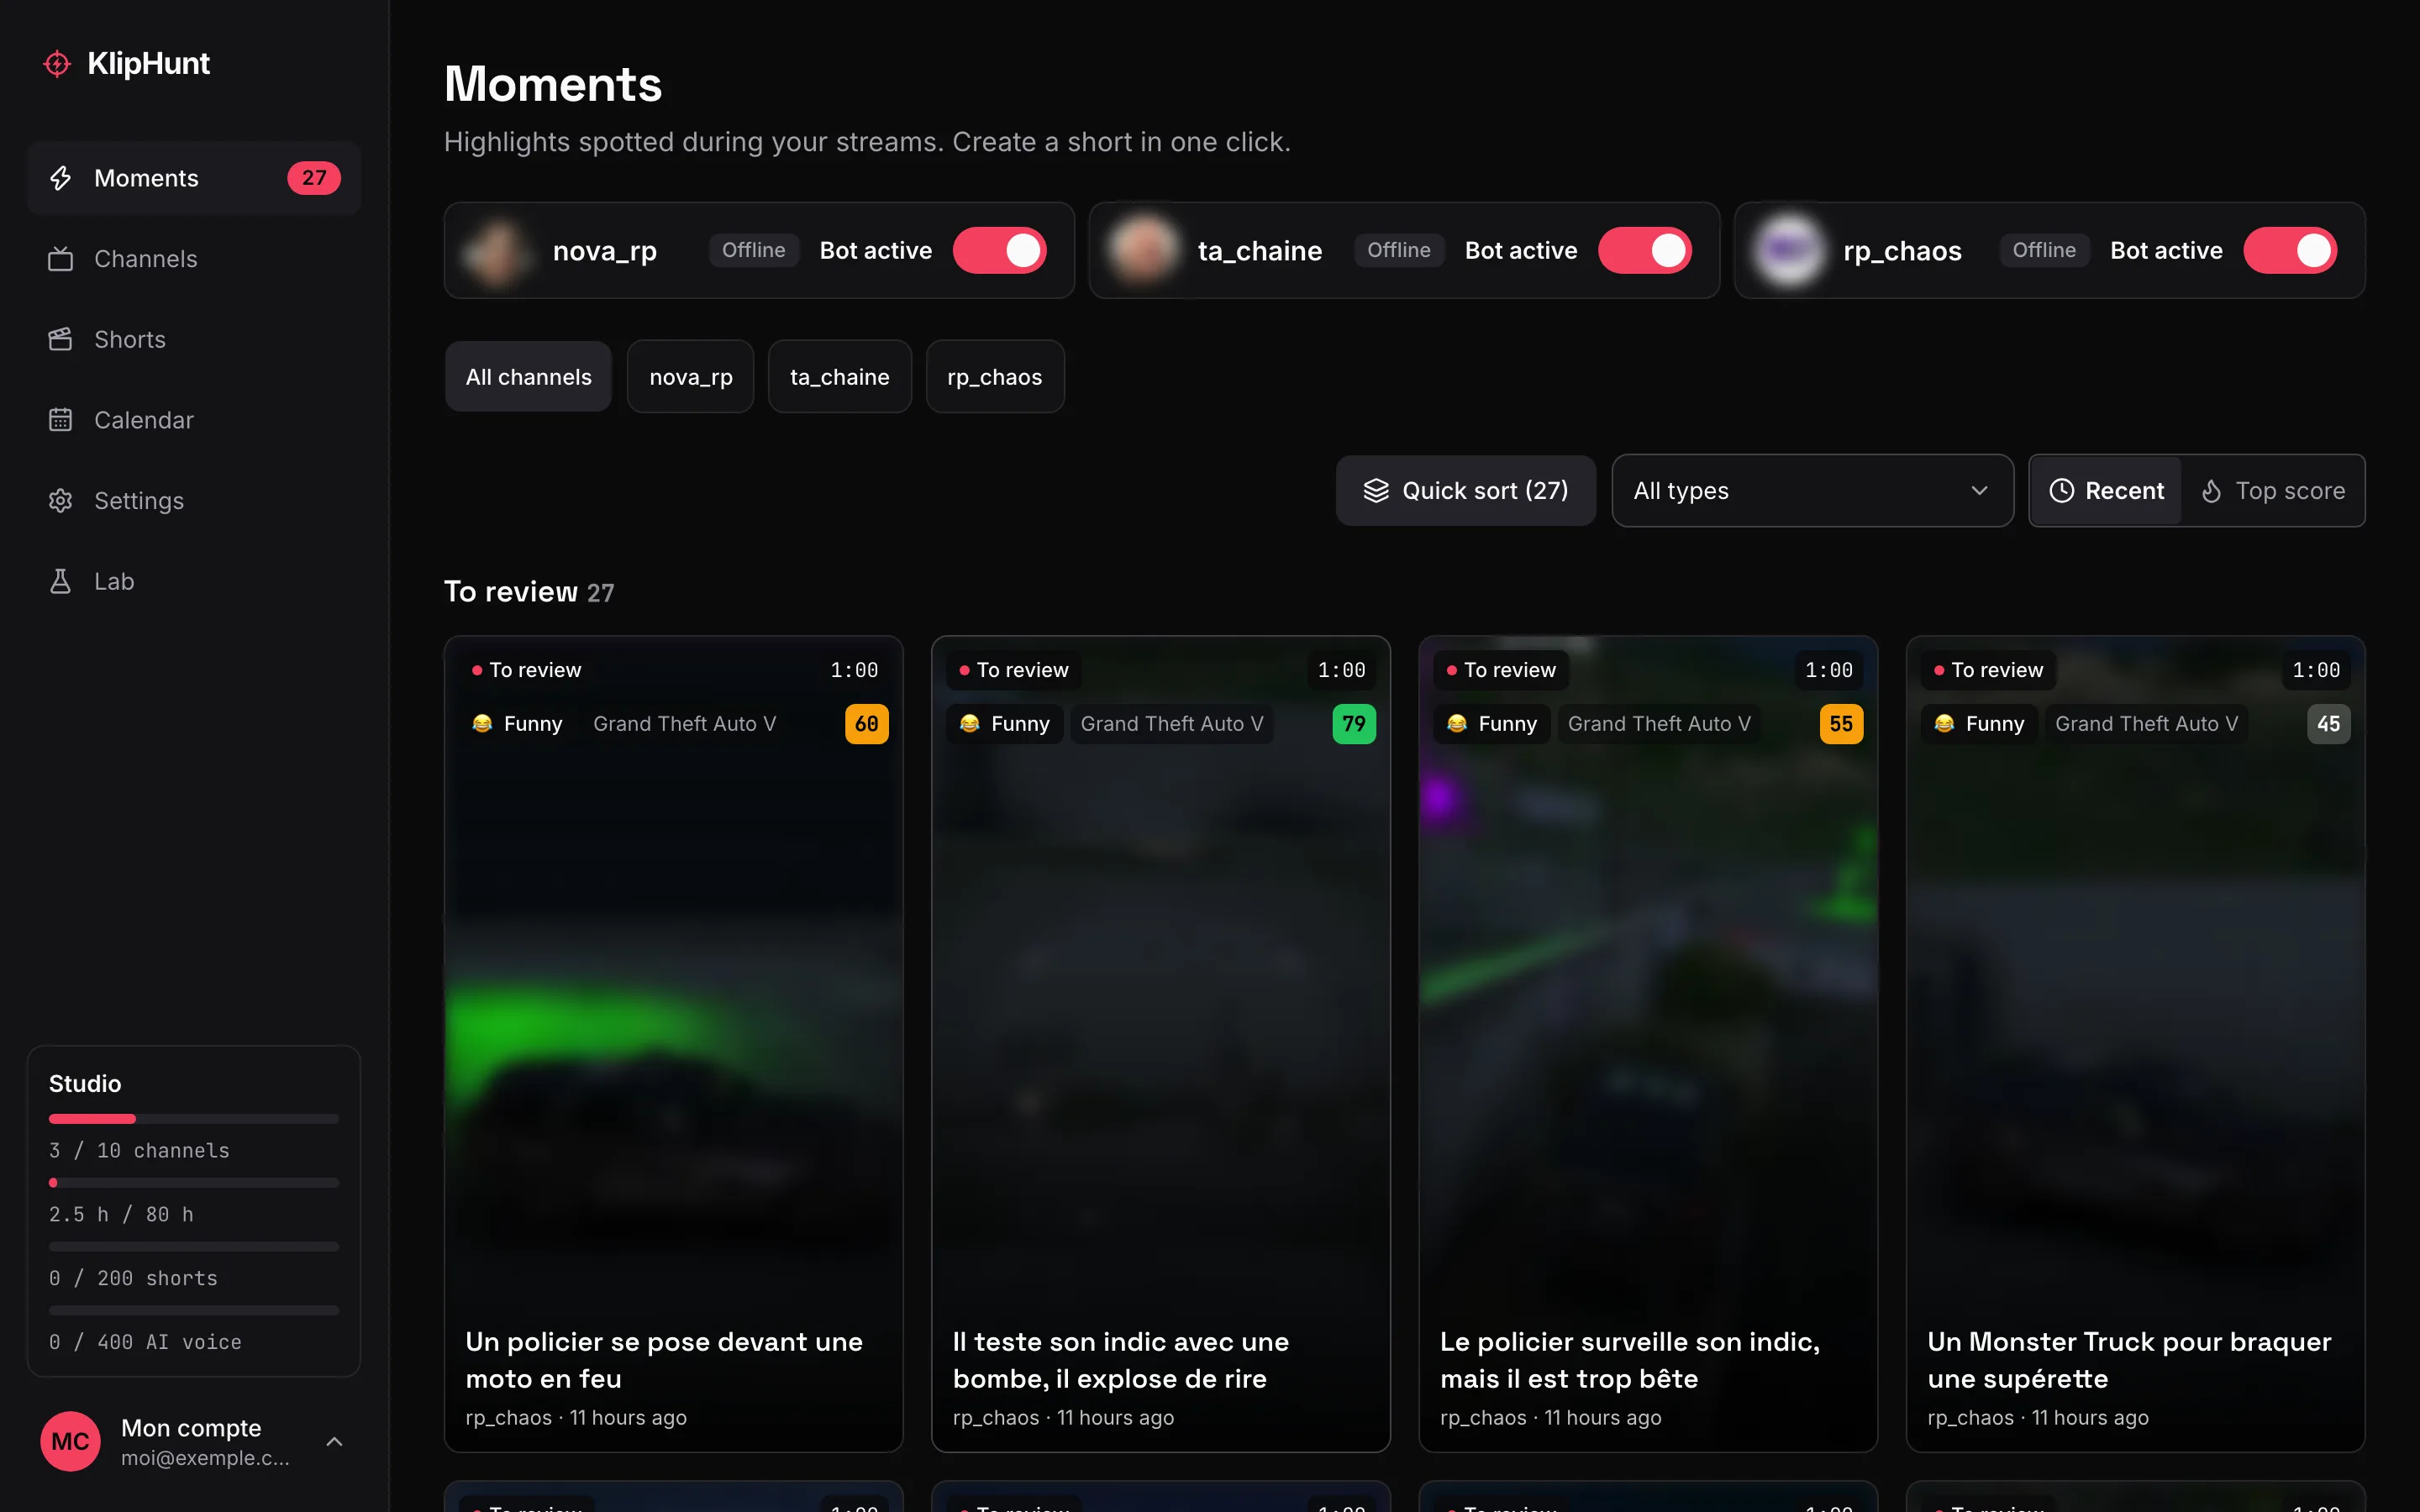This screenshot has width=2420, height=1512.
Task: Open the Shorts menu item
Action: [x=194, y=339]
